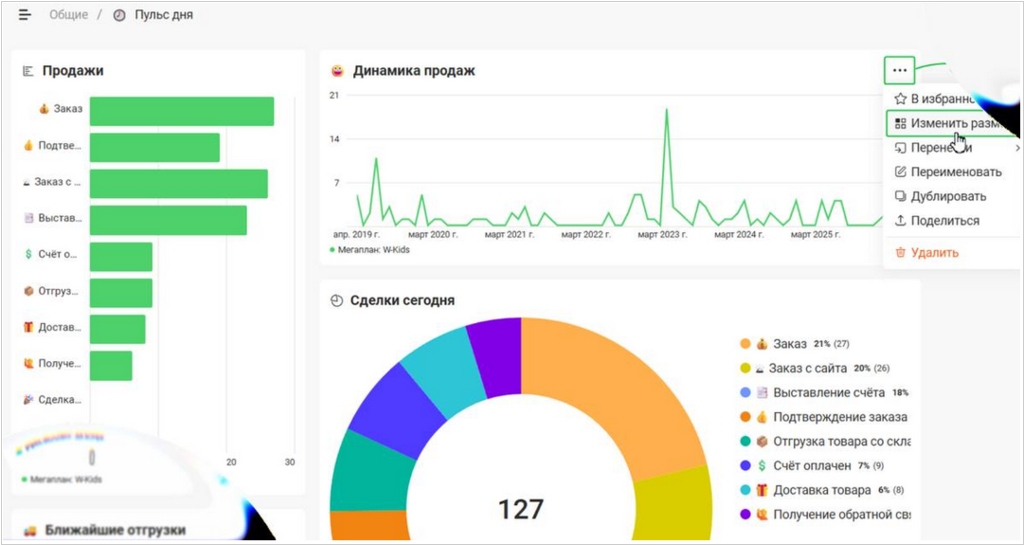Click the star icon for В избранное
This screenshot has height=545, width=1024.
901,99
